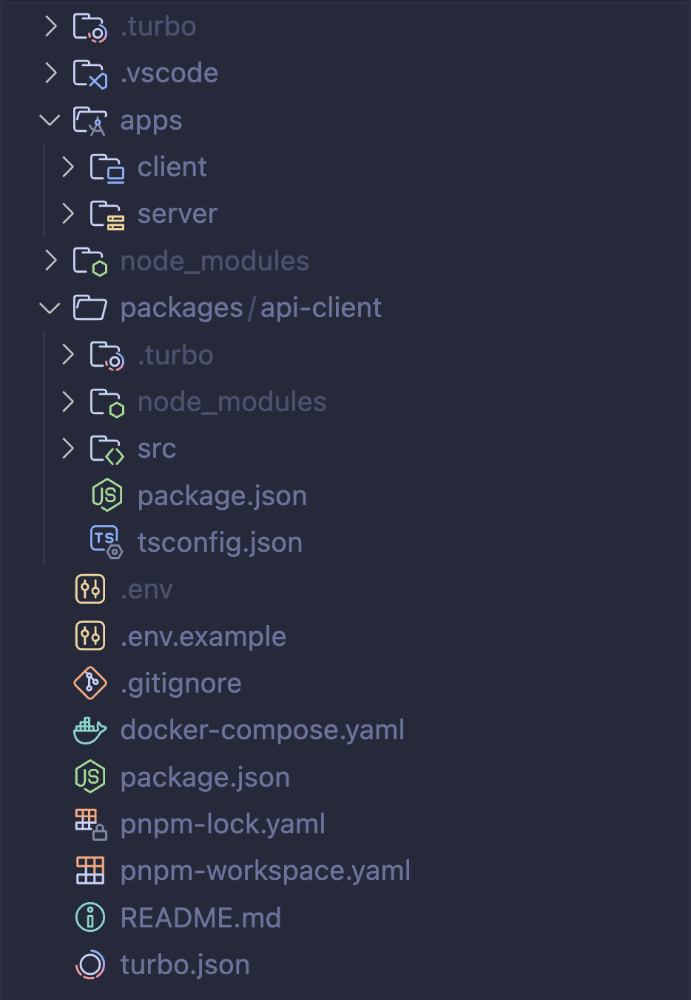Viewport: 691px width, 1000px height.
Task: Select the root node_modules folder
Action: point(214,261)
